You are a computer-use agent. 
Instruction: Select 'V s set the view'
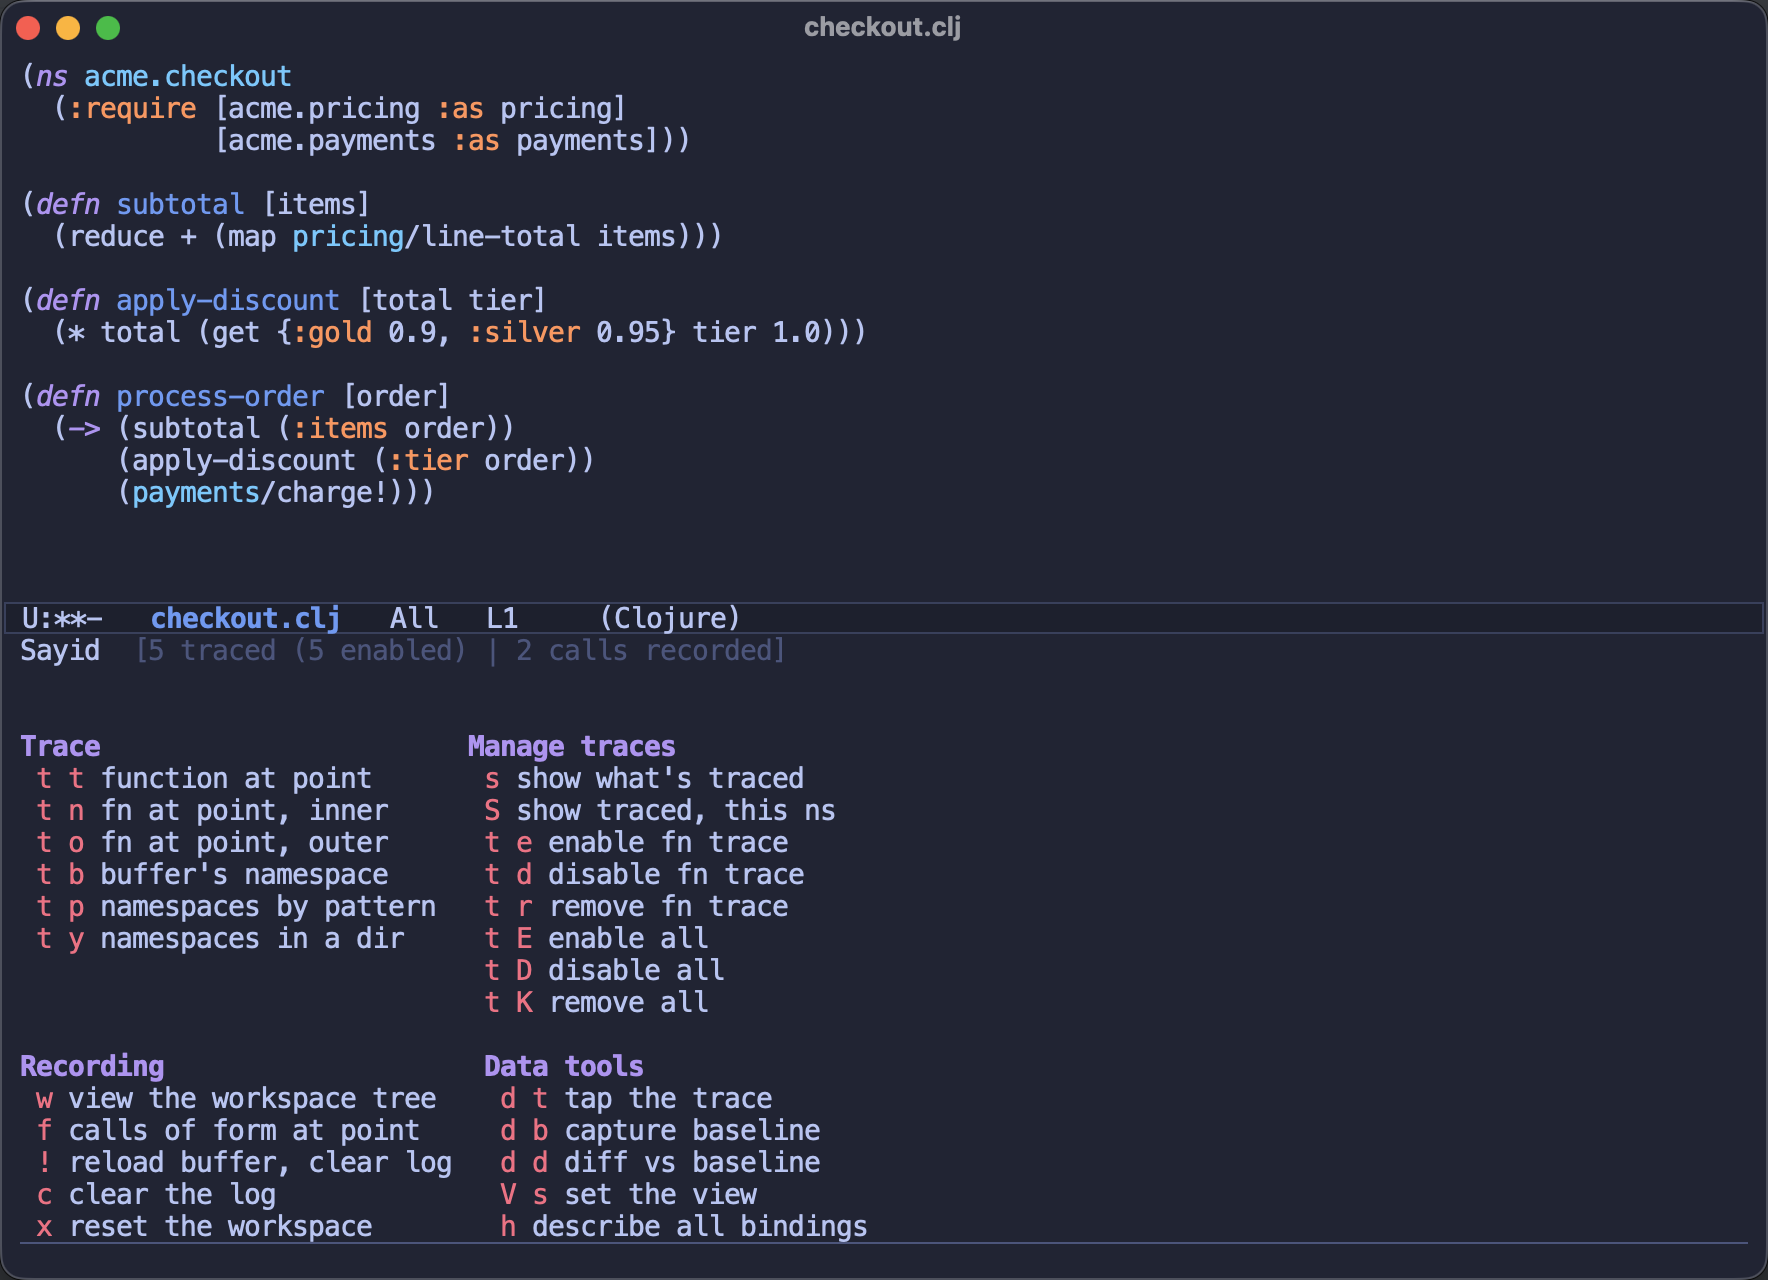[628, 1194]
